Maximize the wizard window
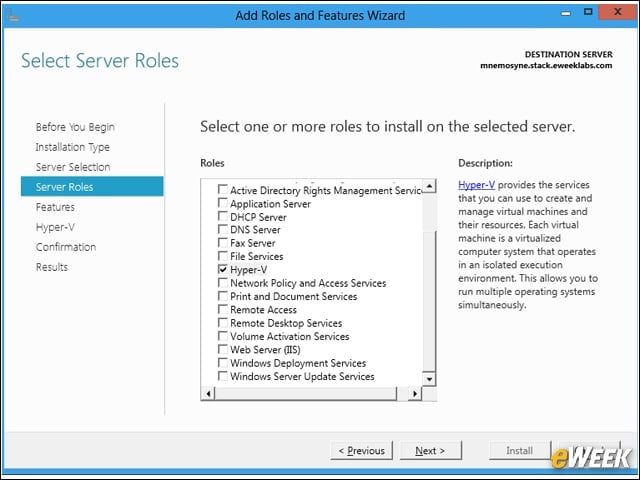This screenshot has width=640, height=480. [x=588, y=12]
